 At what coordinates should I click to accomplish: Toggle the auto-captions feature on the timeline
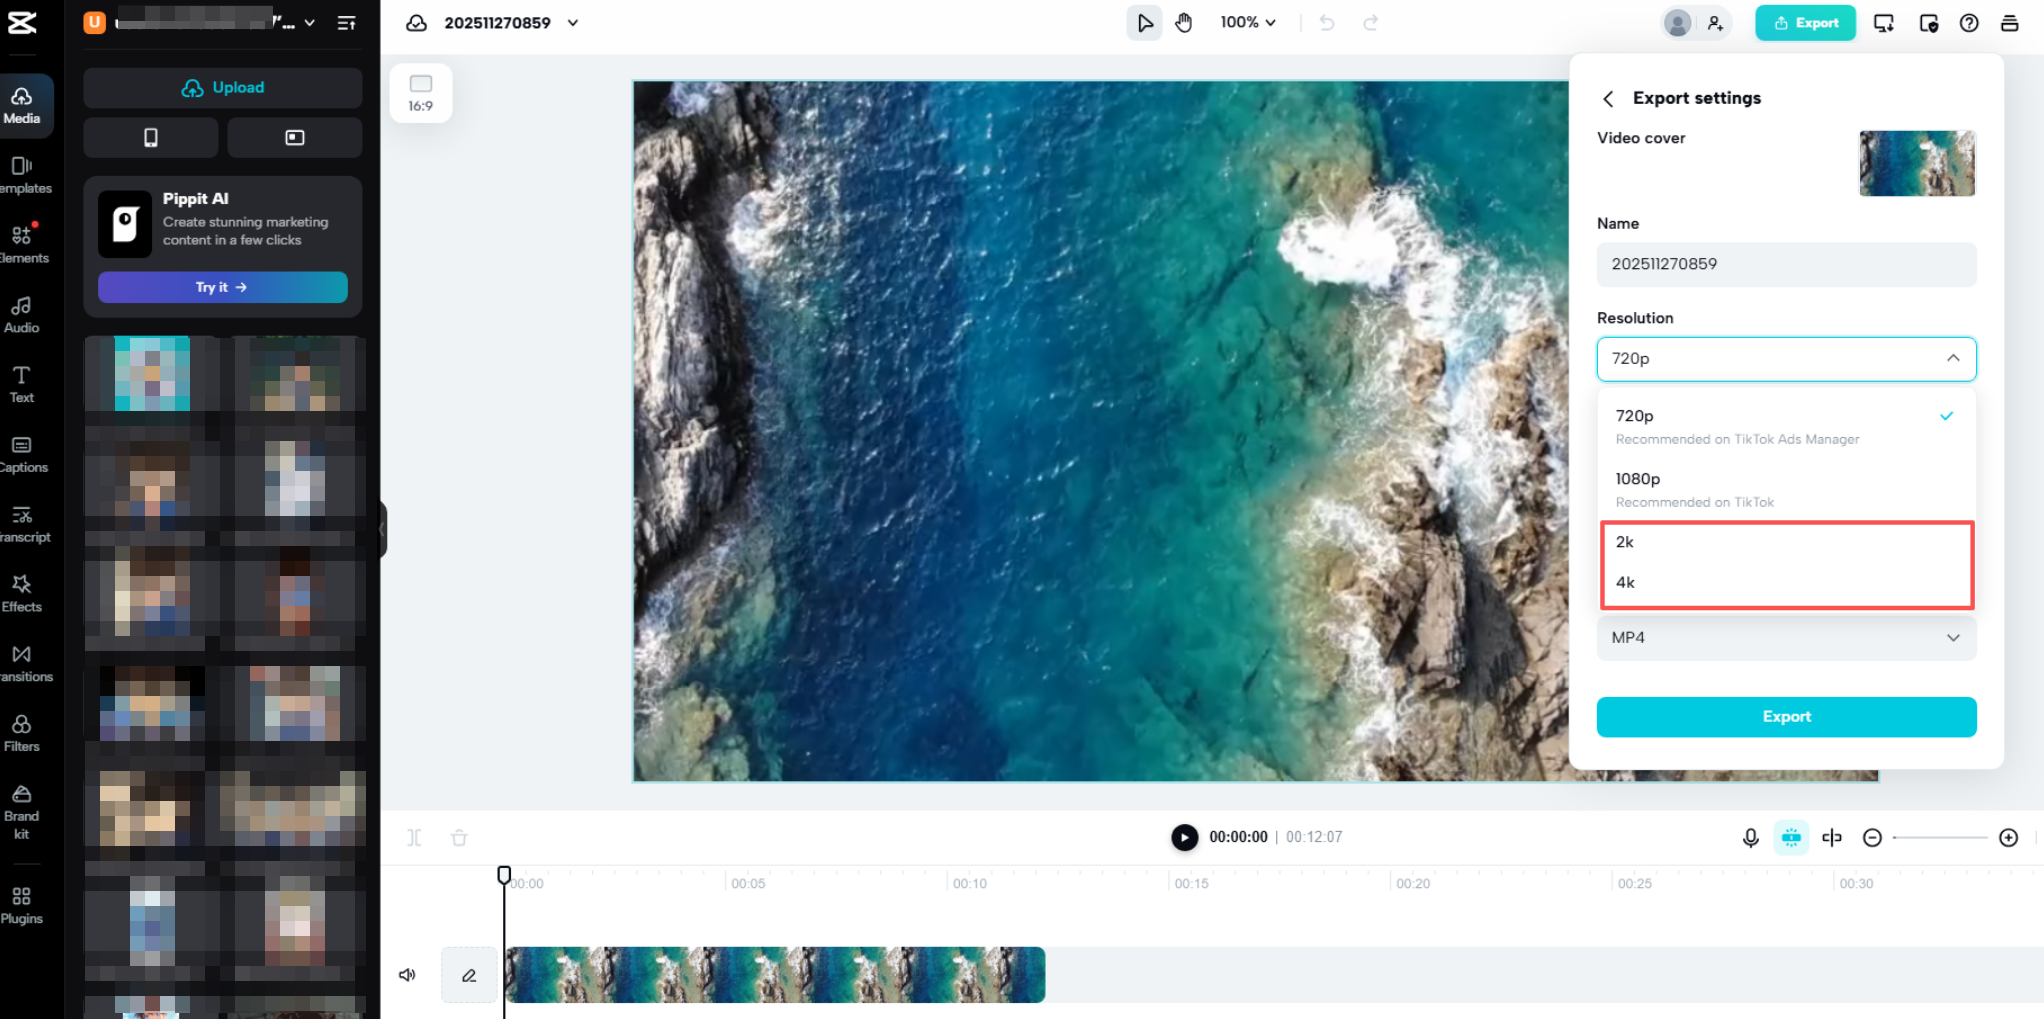1791,837
